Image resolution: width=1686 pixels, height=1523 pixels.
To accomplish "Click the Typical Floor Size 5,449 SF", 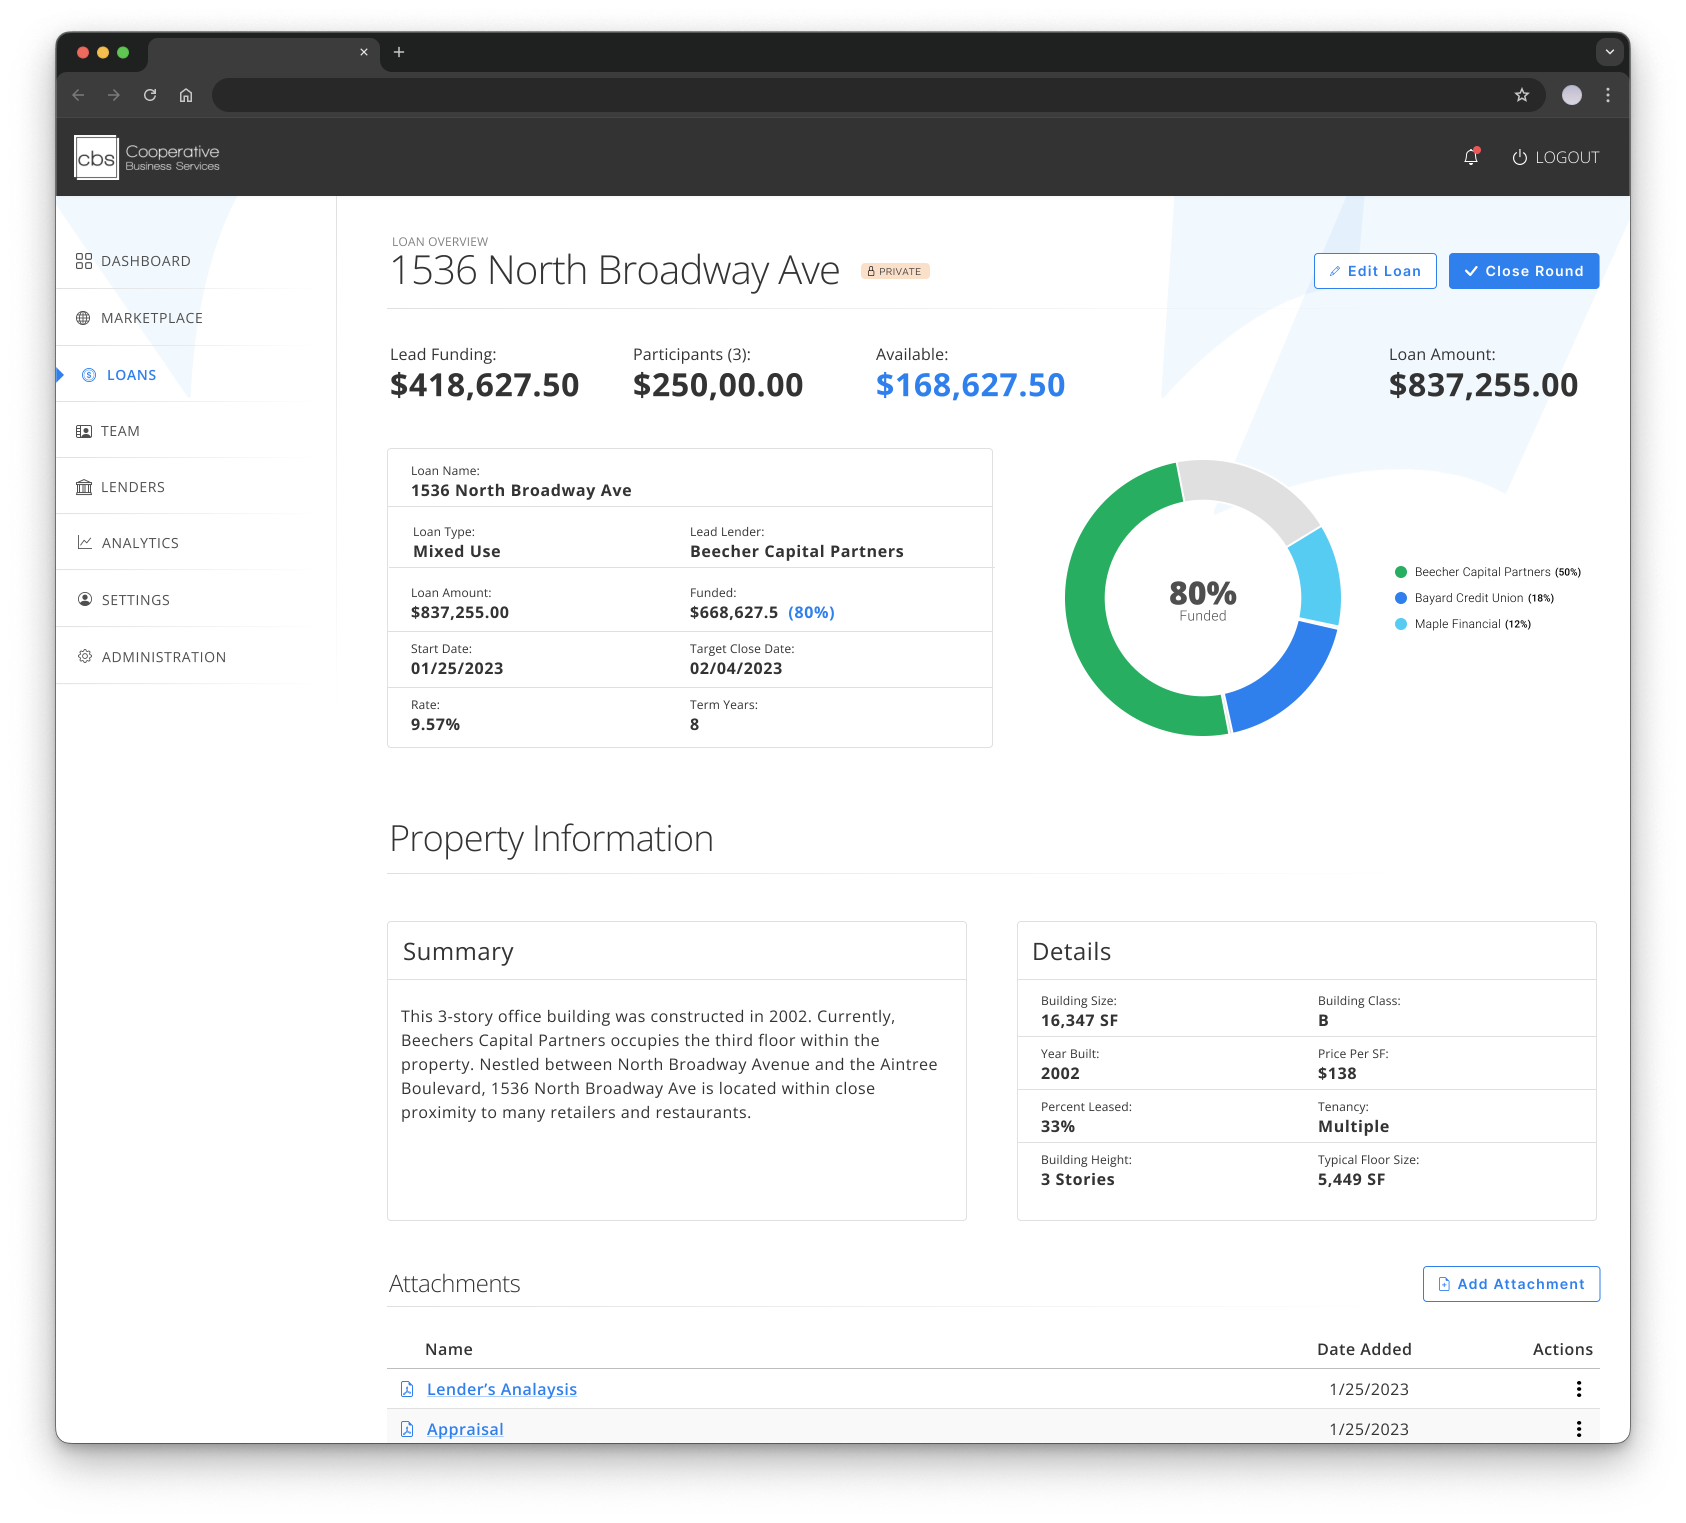I will click(1351, 1179).
